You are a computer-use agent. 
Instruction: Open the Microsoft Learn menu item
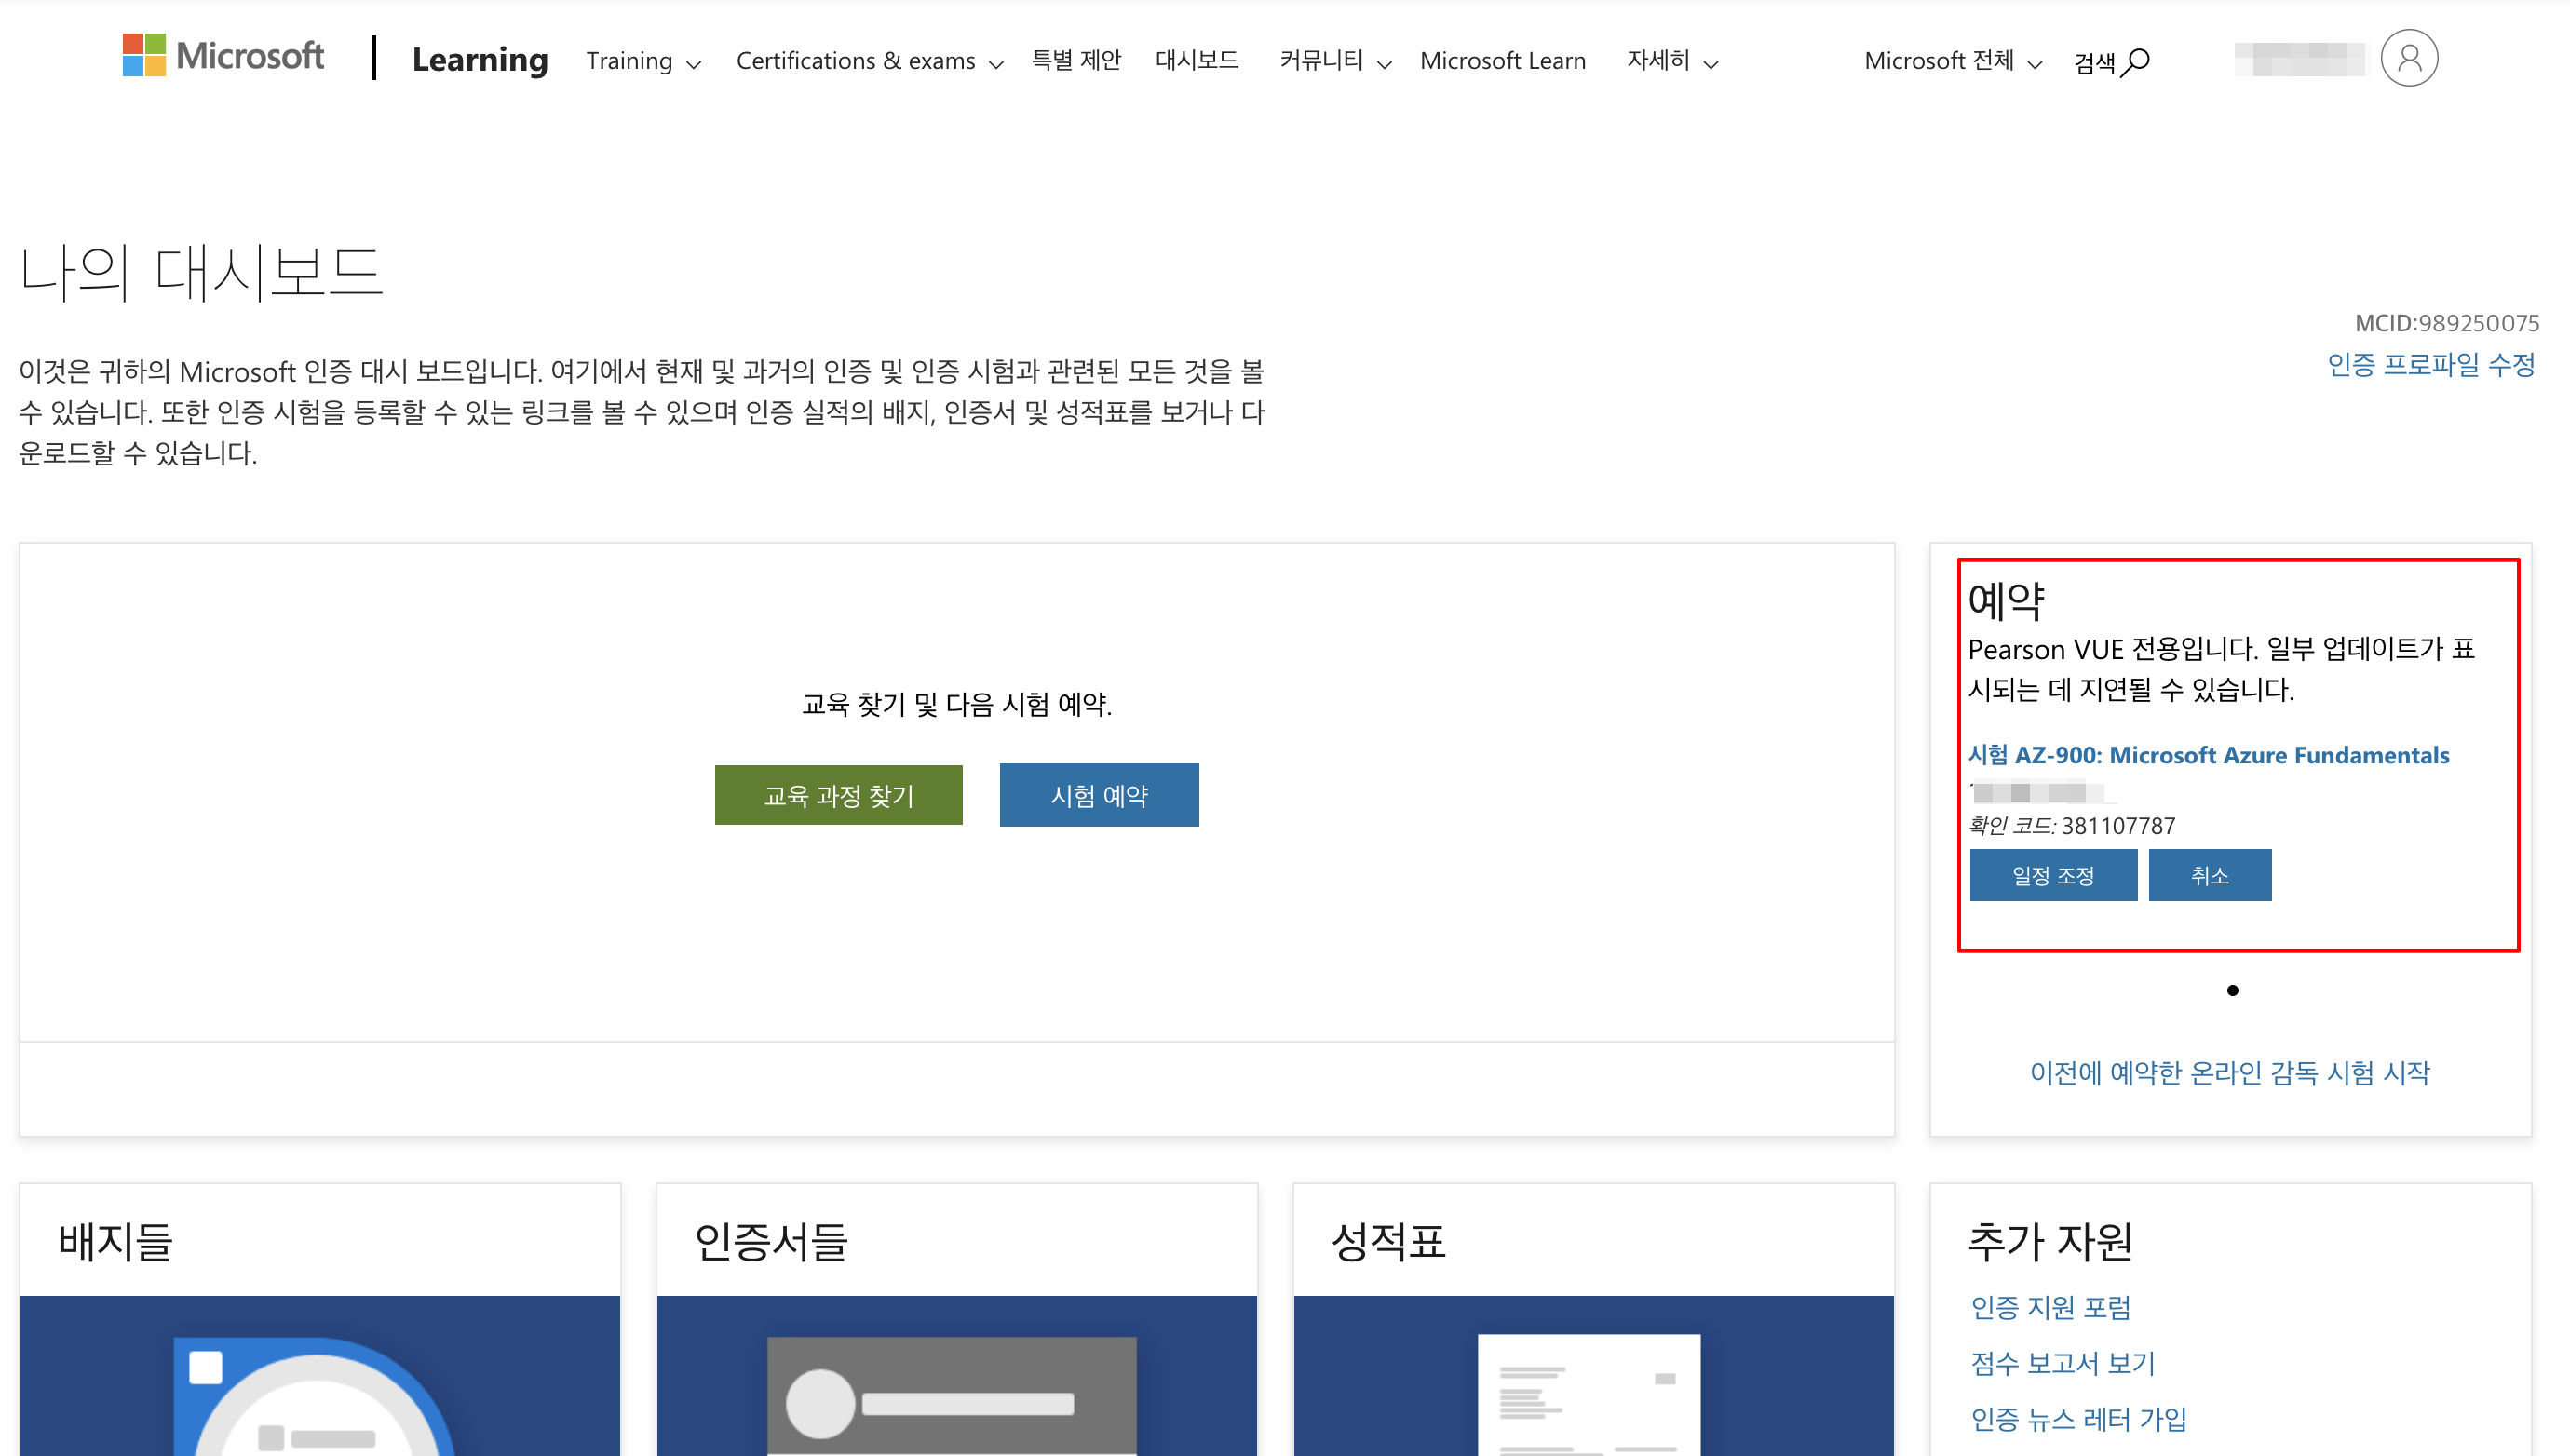1502,60
